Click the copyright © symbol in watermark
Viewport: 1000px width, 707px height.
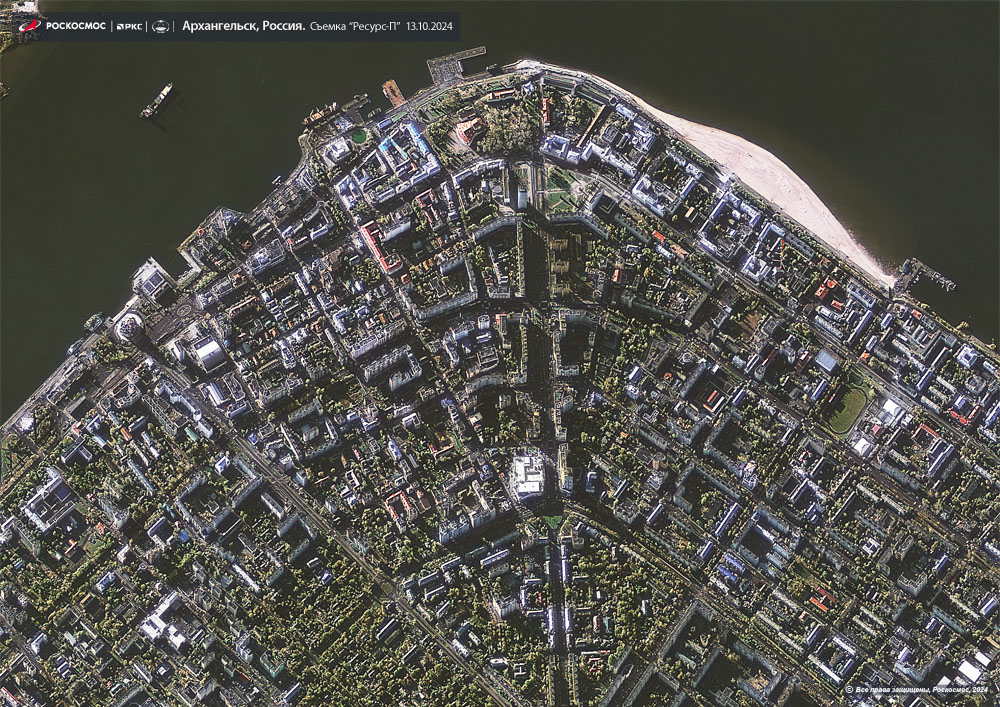pyautogui.click(x=849, y=690)
